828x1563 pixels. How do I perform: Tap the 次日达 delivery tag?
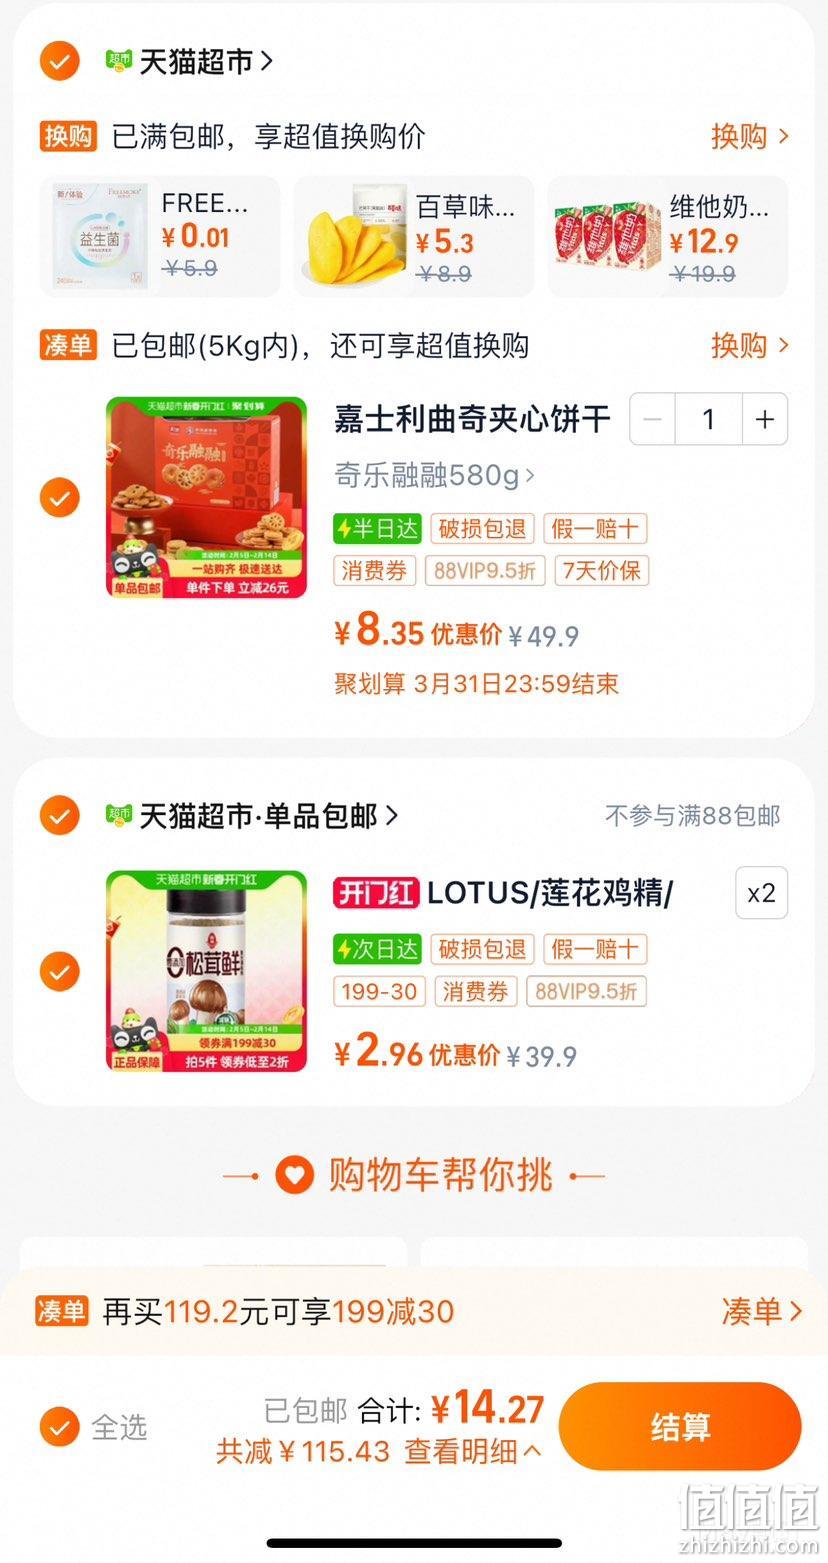pyautogui.click(x=378, y=949)
